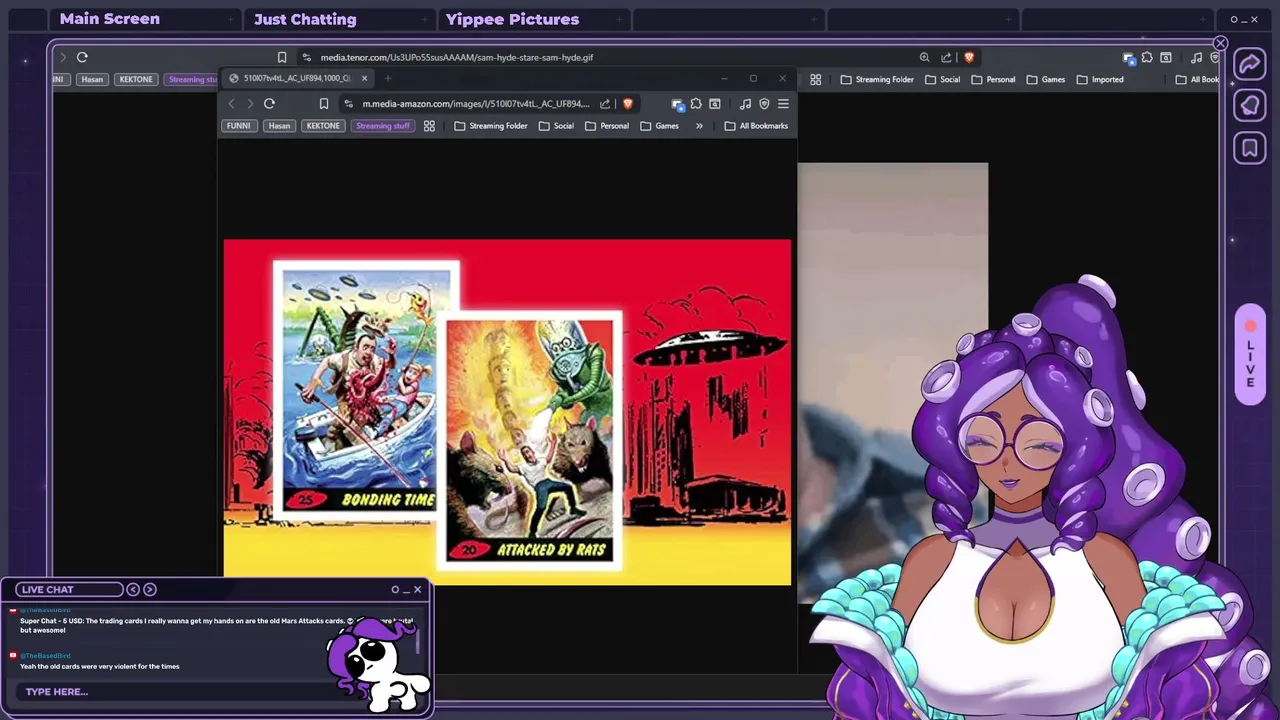The width and height of the screenshot is (1280, 720).
Task: Click the LIVE indicator on the right edge
Action: coord(1250,355)
